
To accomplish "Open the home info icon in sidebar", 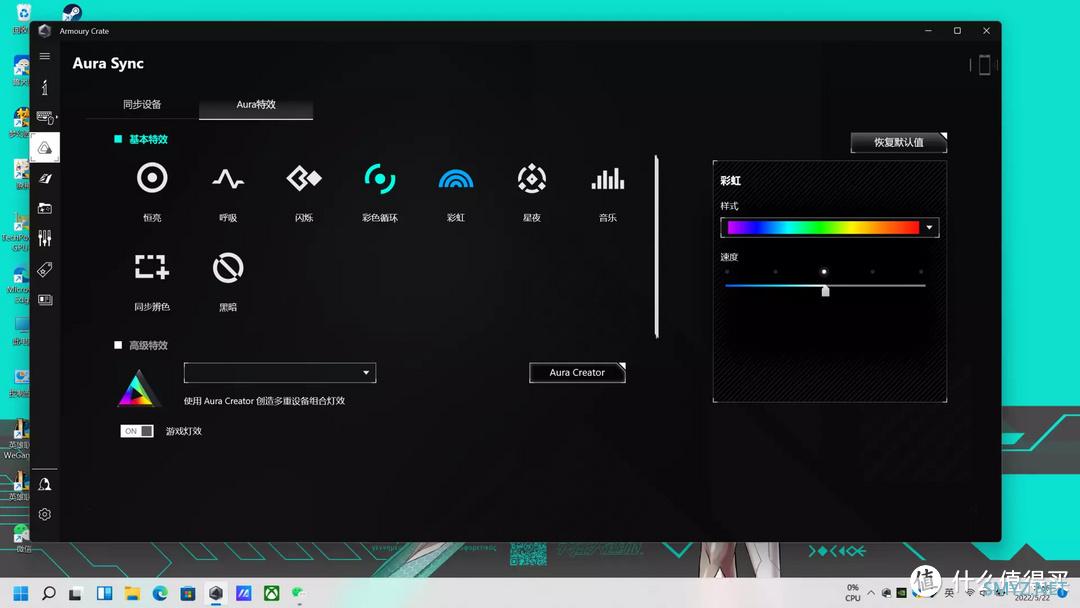I will coord(45,87).
